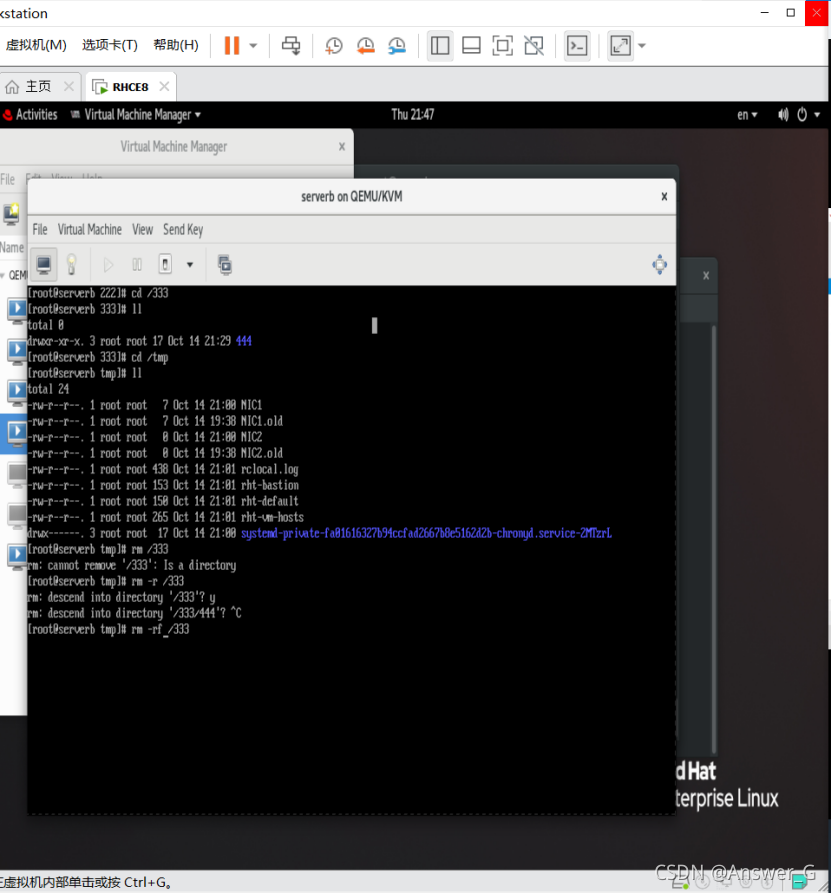Screen dimensions: 831x893
Task: Close the serverb on QEMU/KVM window
Action: [x=664, y=196]
